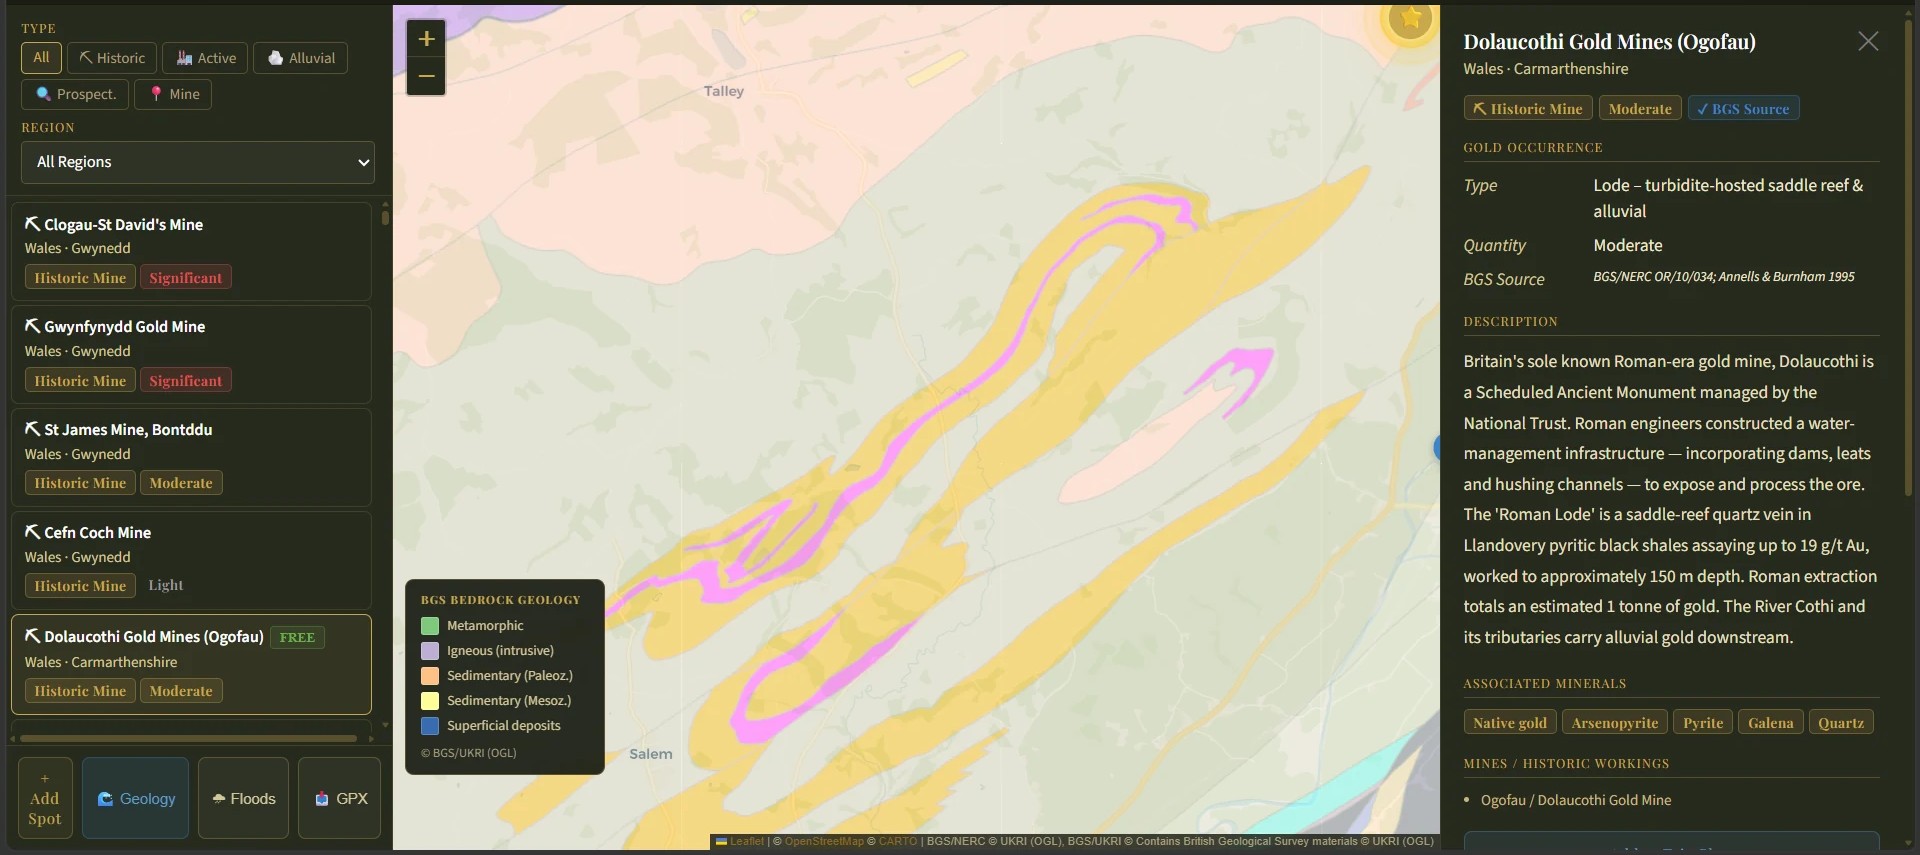1920x855 pixels.
Task: Select Cefn Coch Mine entry
Action: (x=191, y=560)
